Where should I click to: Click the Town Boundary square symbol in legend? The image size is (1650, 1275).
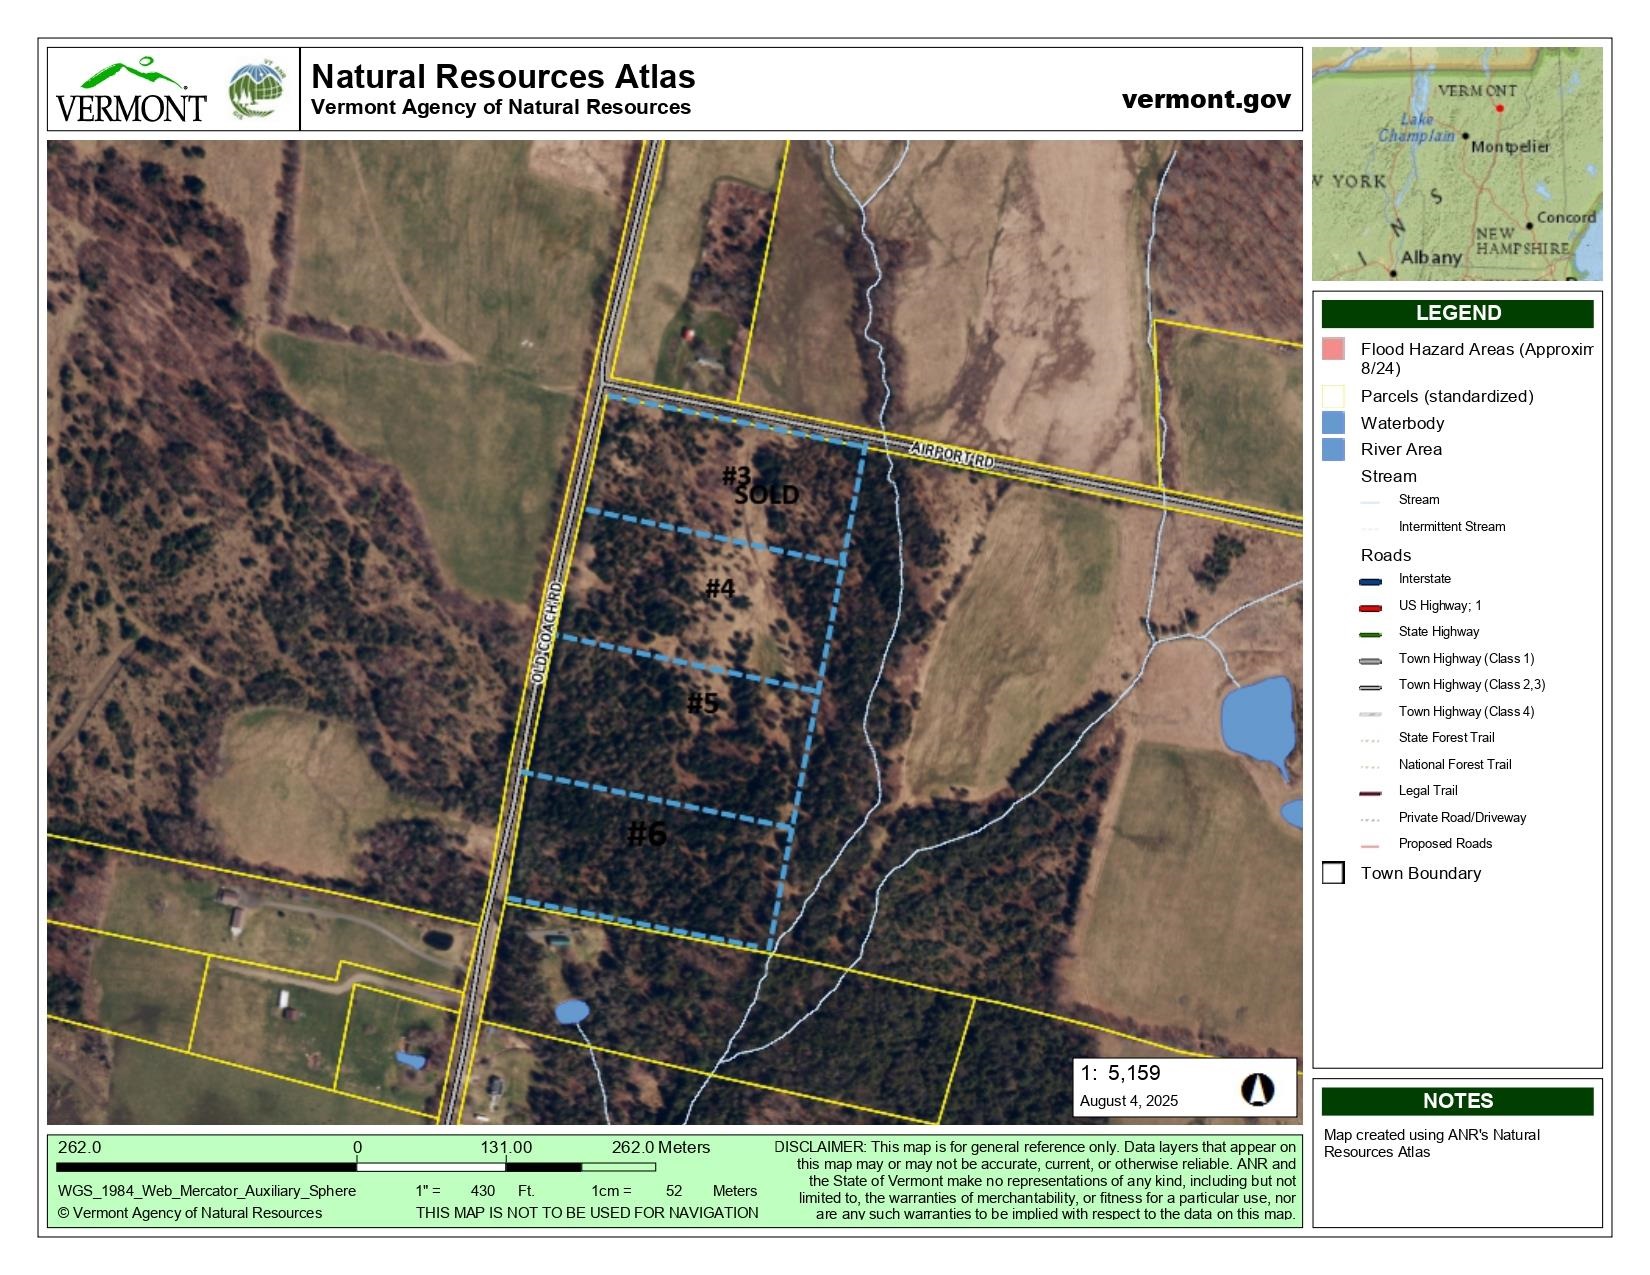pos(1333,873)
